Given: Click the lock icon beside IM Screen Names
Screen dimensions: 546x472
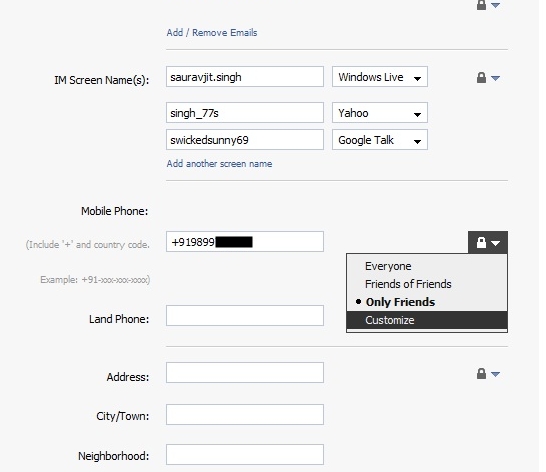Looking at the screenshot, I should click(481, 77).
